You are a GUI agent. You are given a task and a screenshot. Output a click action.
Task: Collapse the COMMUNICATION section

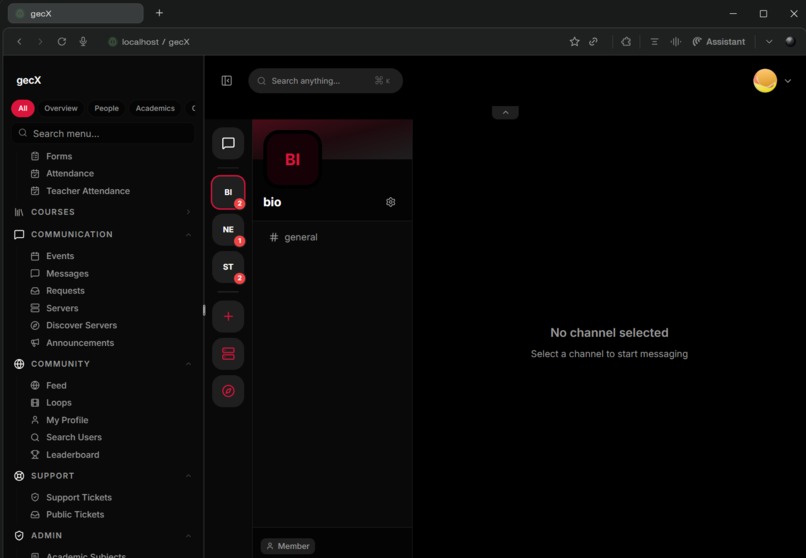coord(103,234)
